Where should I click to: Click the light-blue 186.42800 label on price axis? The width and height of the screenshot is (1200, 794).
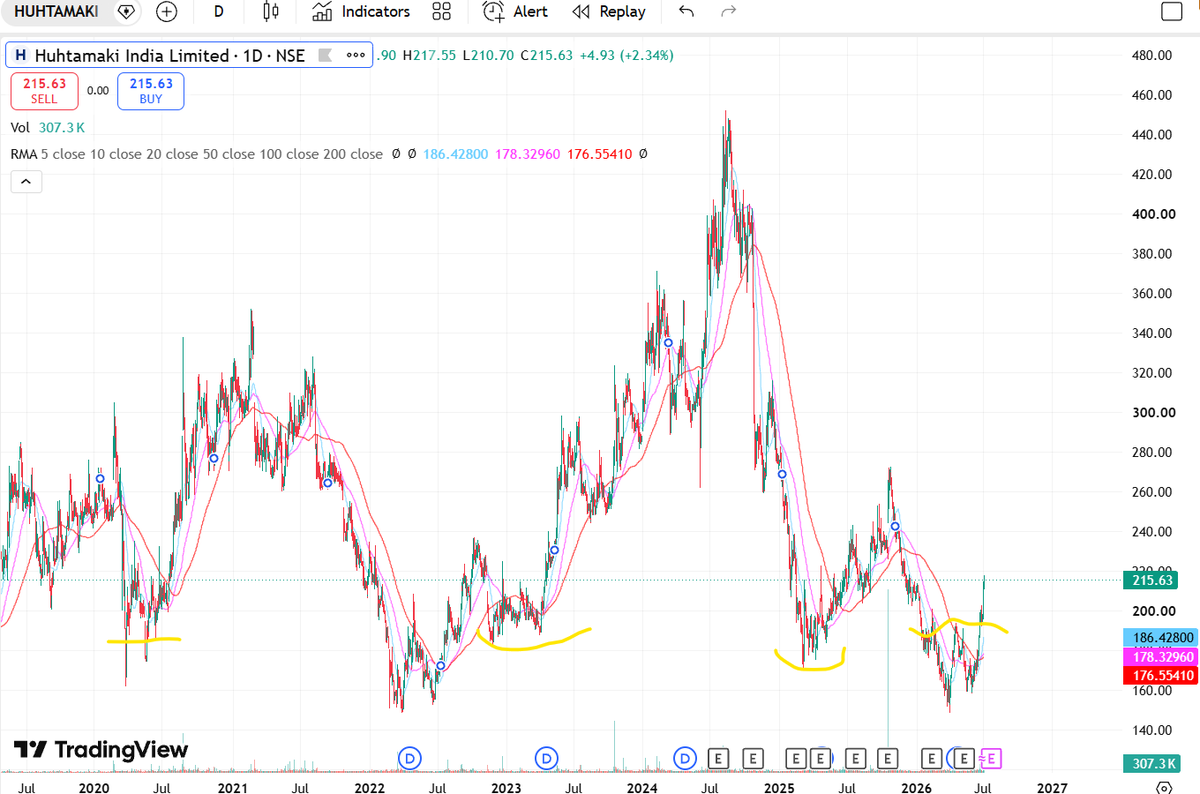(x=1159, y=637)
